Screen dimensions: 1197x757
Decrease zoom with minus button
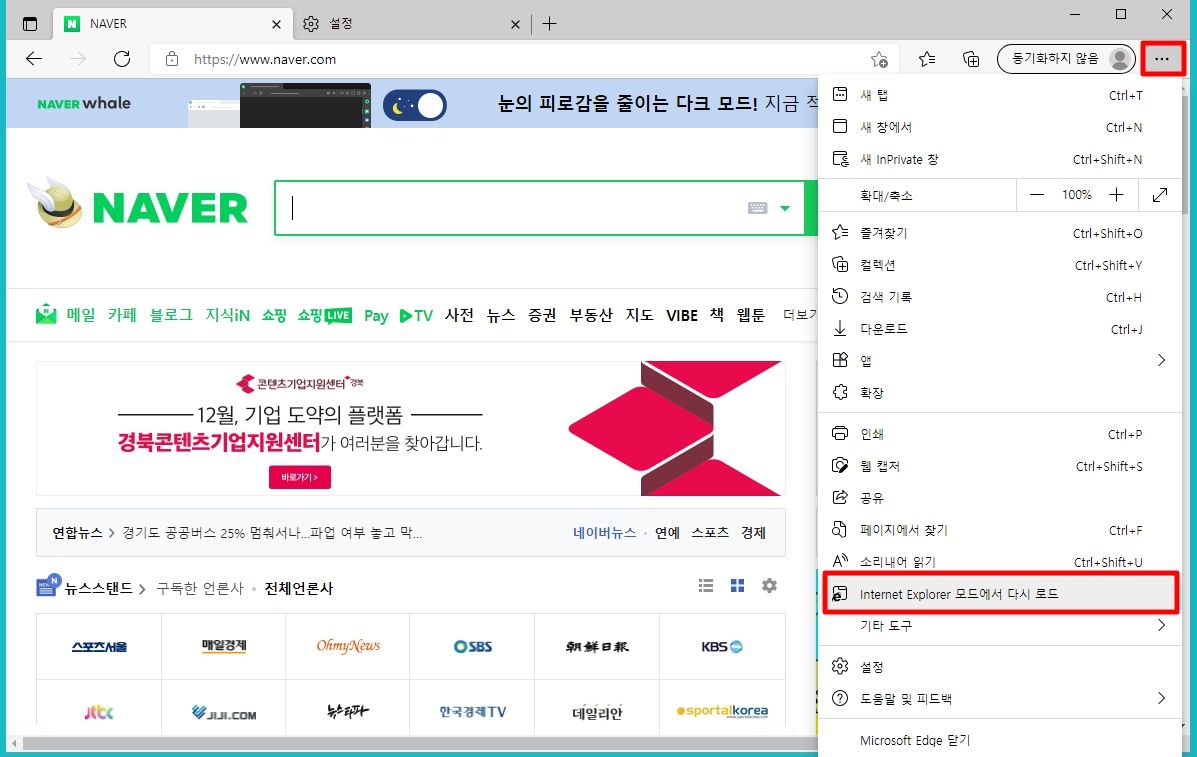1037,195
